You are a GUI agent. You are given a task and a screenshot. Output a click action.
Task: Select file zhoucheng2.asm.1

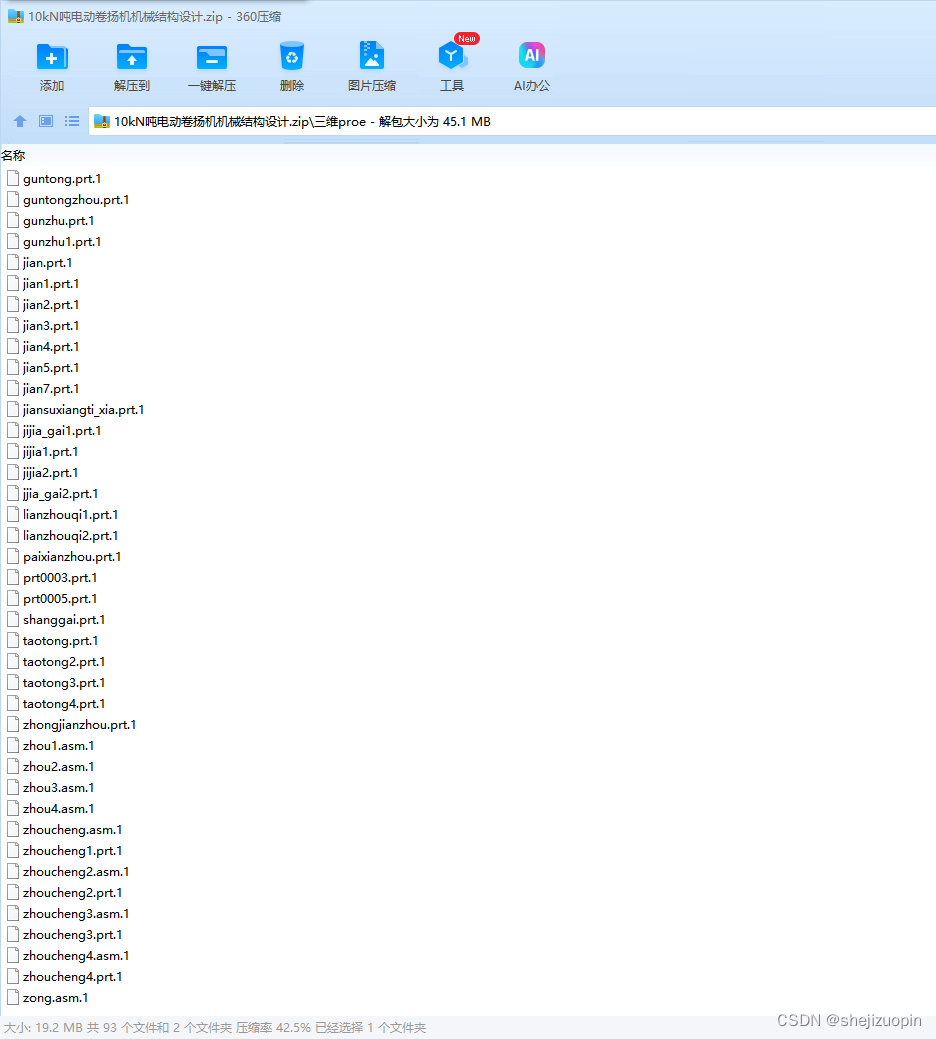[x=68, y=872]
